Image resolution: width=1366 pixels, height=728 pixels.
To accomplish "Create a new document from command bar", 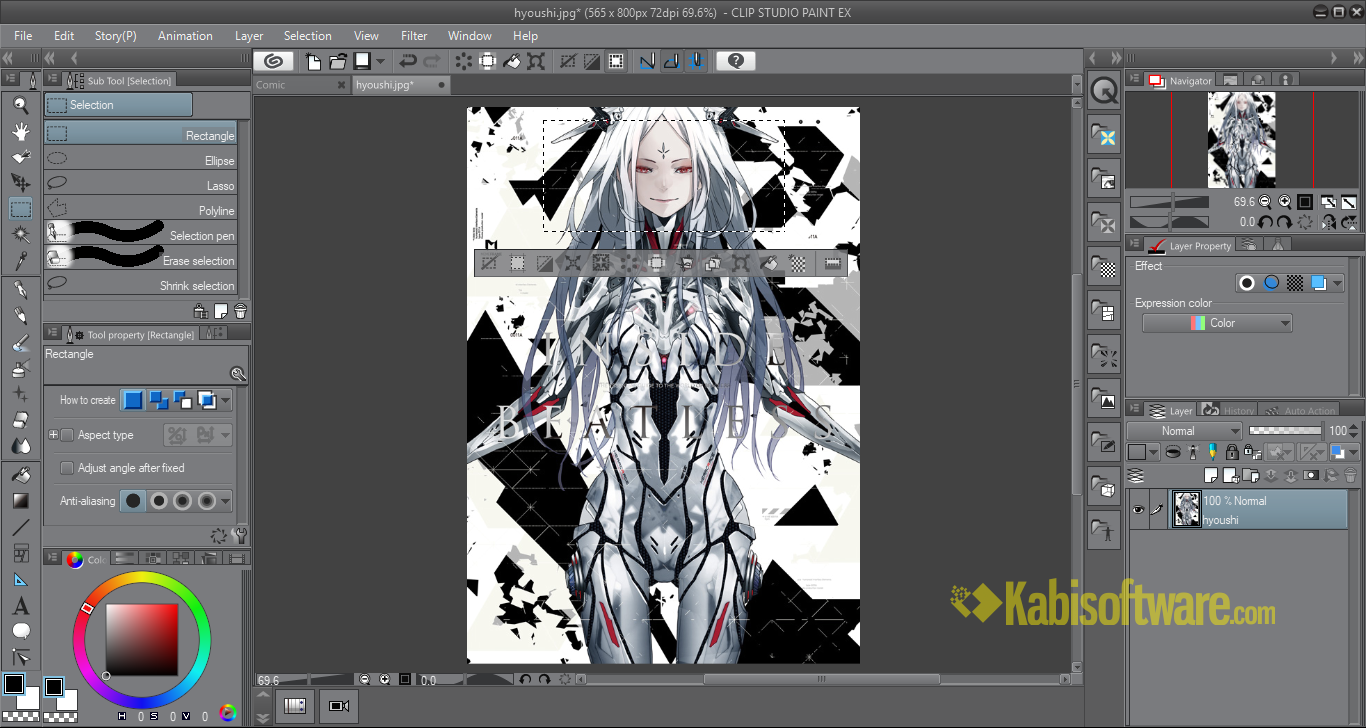I will click(313, 61).
